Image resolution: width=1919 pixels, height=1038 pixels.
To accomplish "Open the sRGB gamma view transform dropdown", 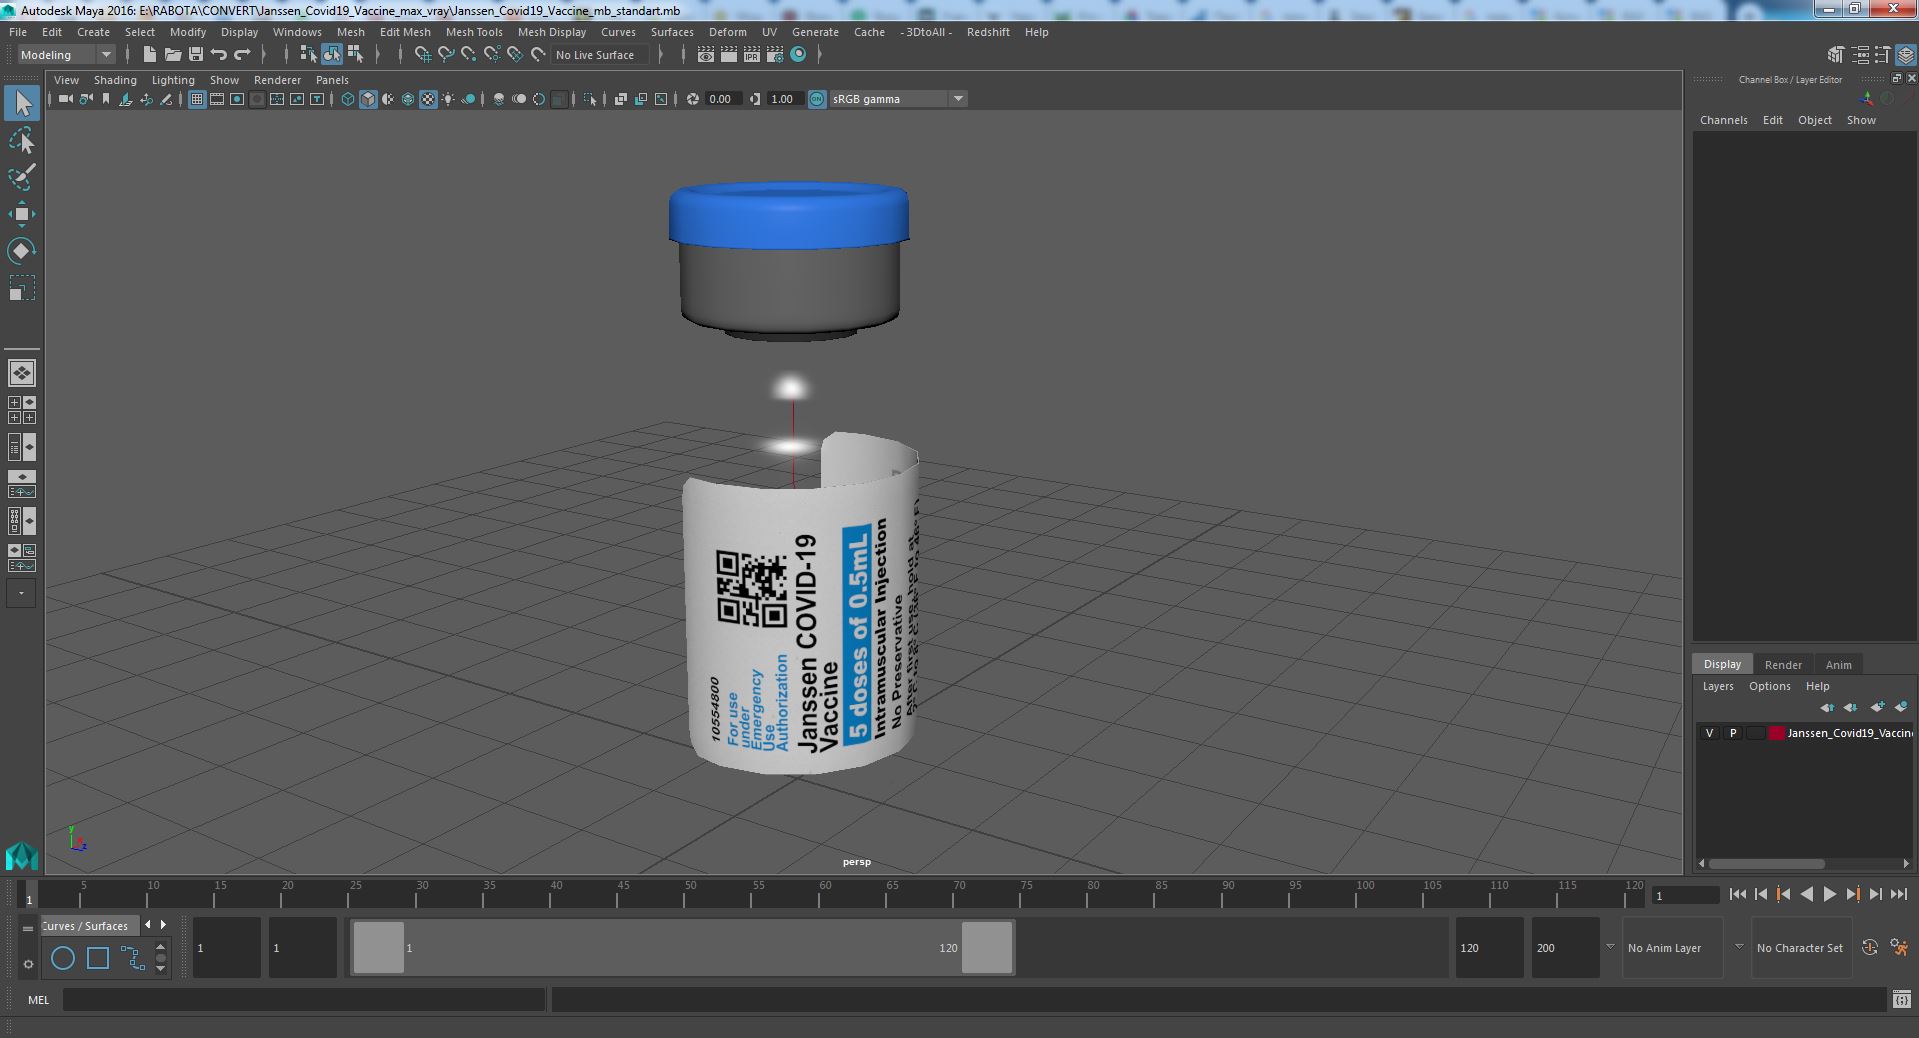I will (x=898, y=99).
